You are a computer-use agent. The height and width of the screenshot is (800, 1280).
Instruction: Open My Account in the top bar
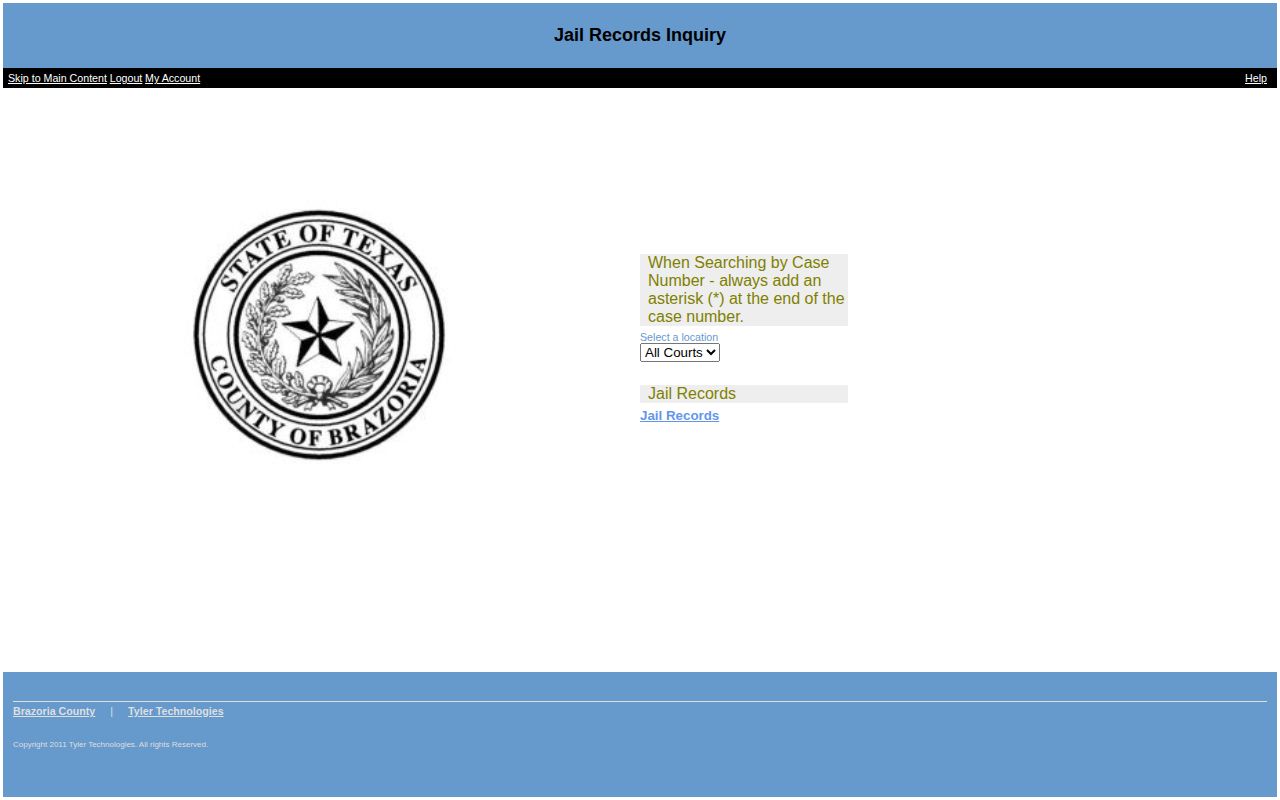(x=172, y=78)
